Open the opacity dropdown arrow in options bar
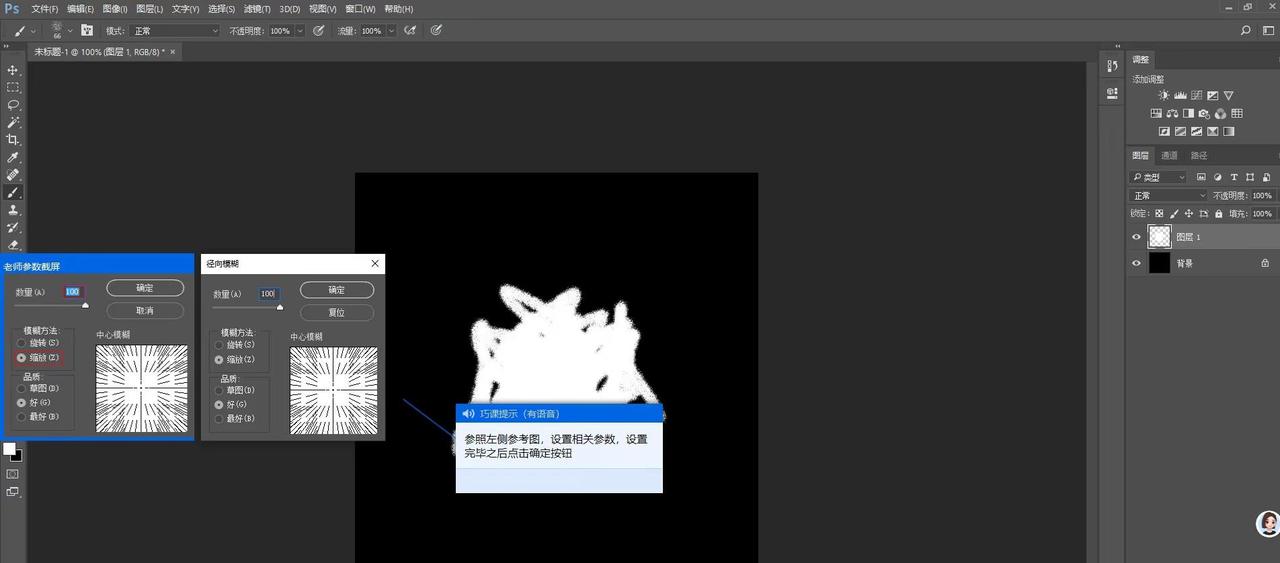Image resolution: width=1280 pixels, height=563 pixels. (x=299, y=31)
